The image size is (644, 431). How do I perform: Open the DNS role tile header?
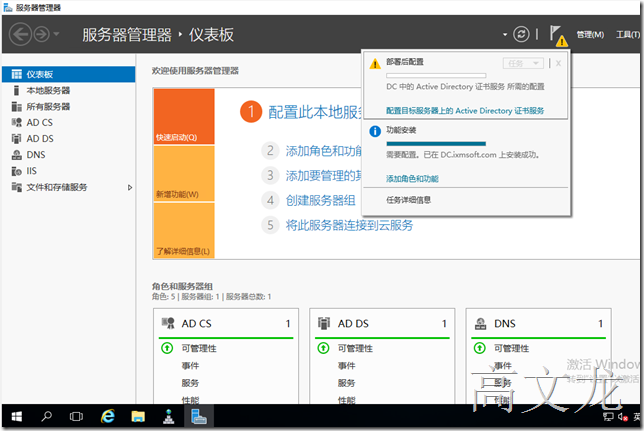pos(538,324)
